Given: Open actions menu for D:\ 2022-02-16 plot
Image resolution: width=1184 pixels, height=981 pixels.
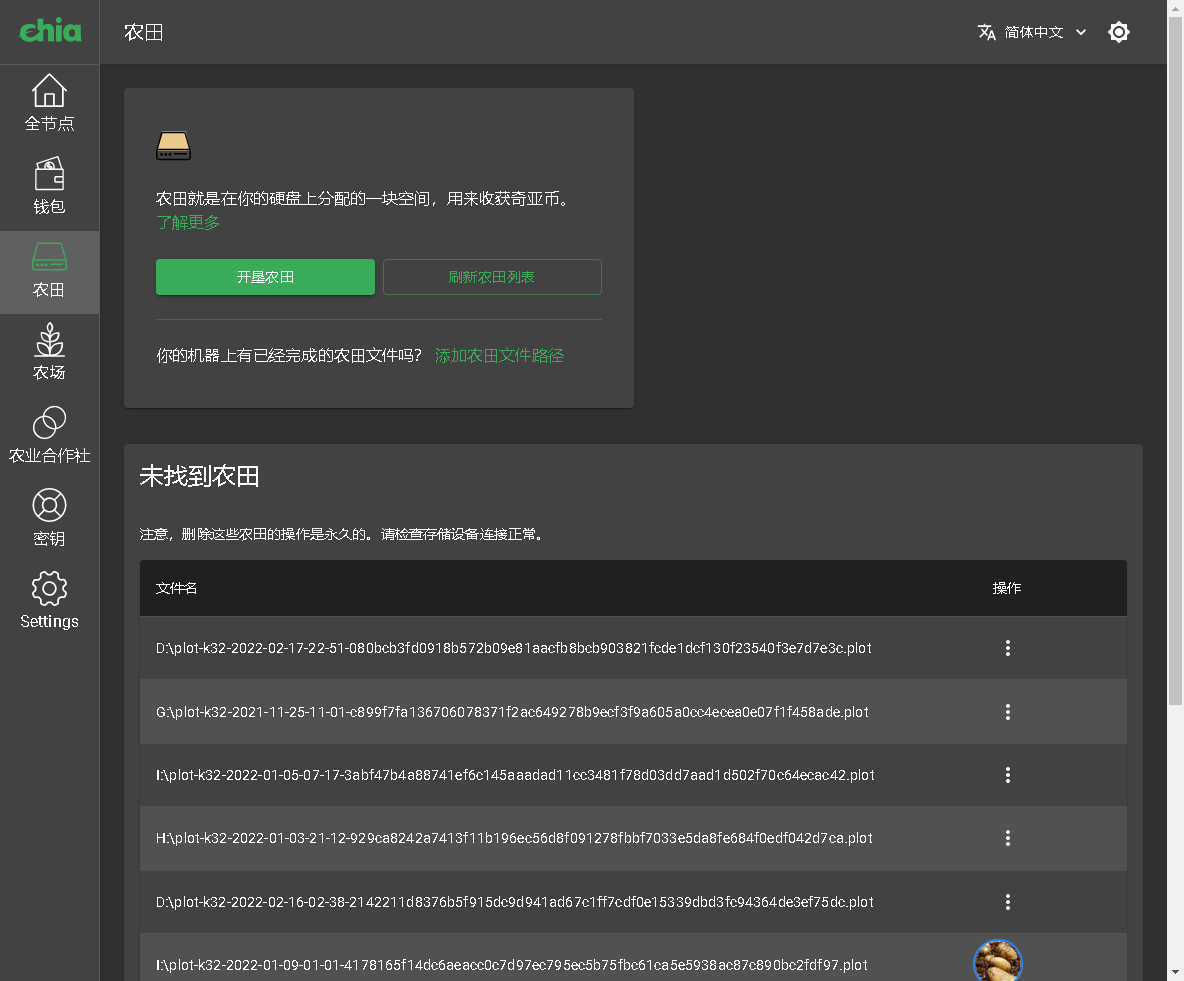Looking at the screenshot, I should (x=1007, y=902).
